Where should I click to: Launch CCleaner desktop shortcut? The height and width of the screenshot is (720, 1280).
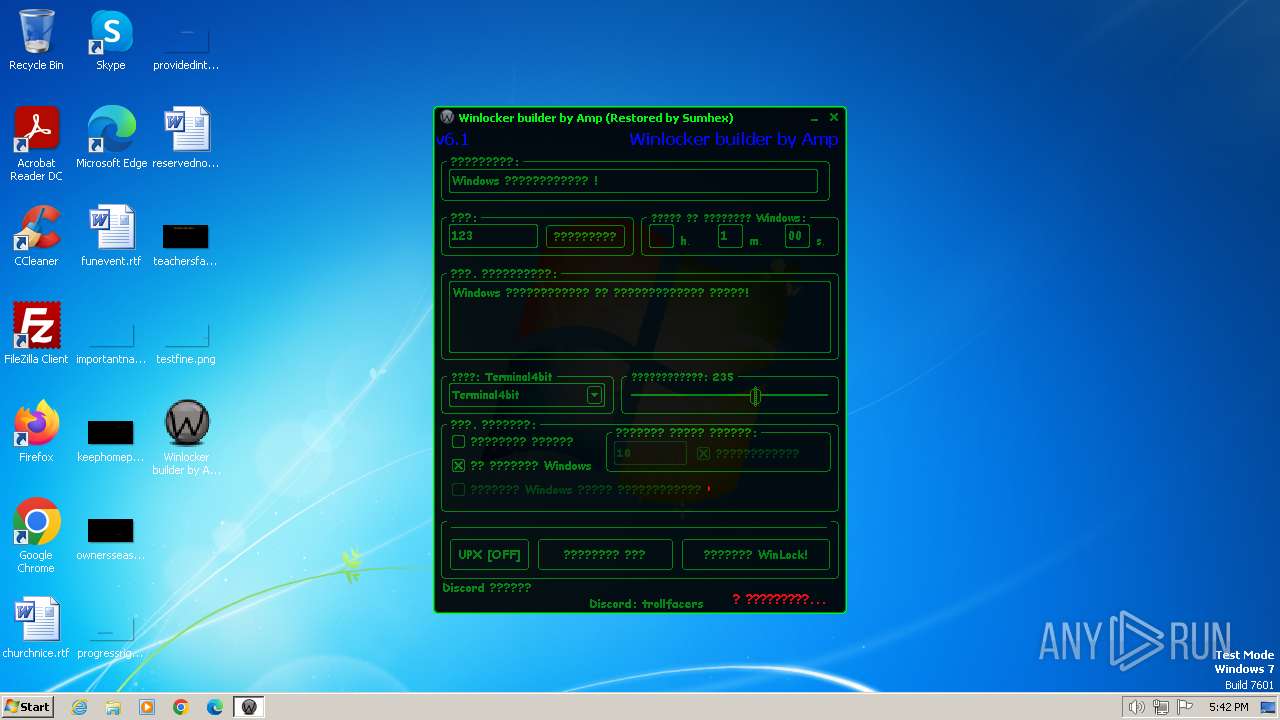[36, 236]
